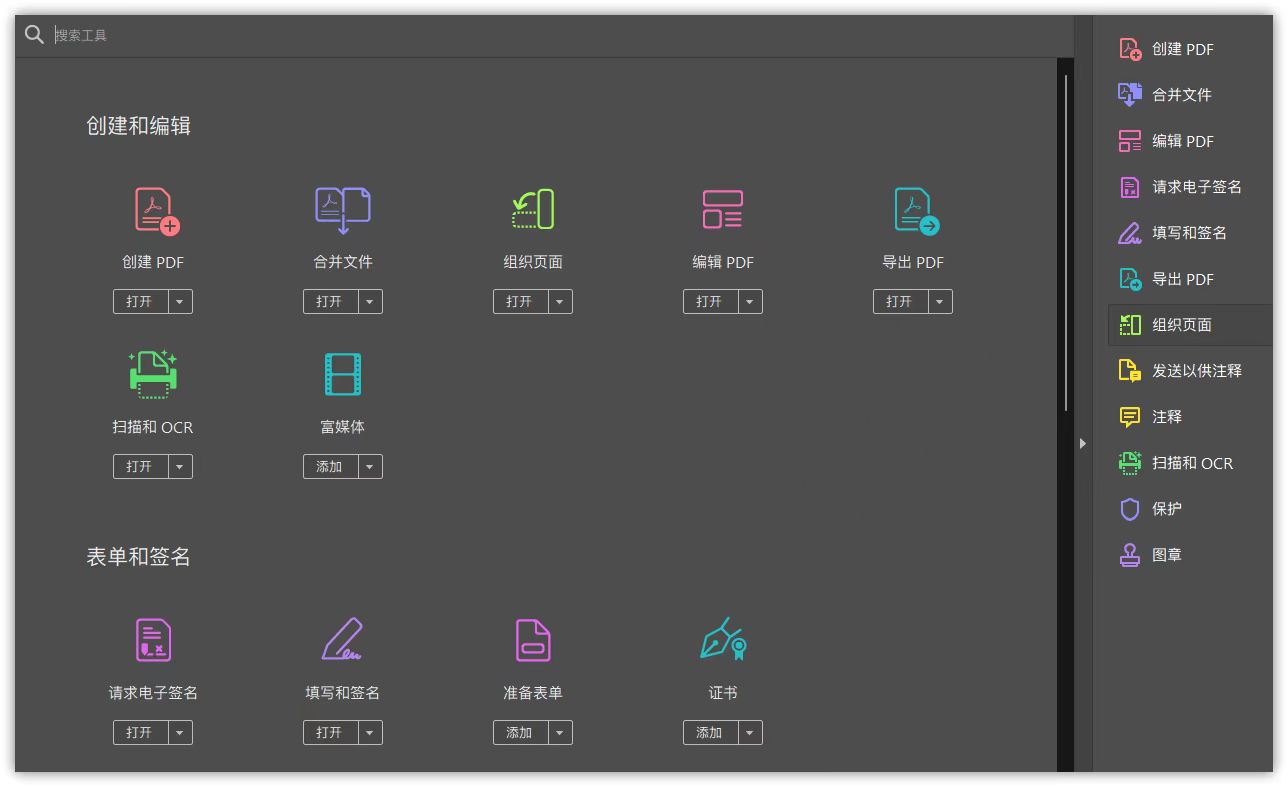Viewport: 1288px width, 787px height.
Task: Open the 创建 PDF tool via 打开 button
Action: pos(140,301)
